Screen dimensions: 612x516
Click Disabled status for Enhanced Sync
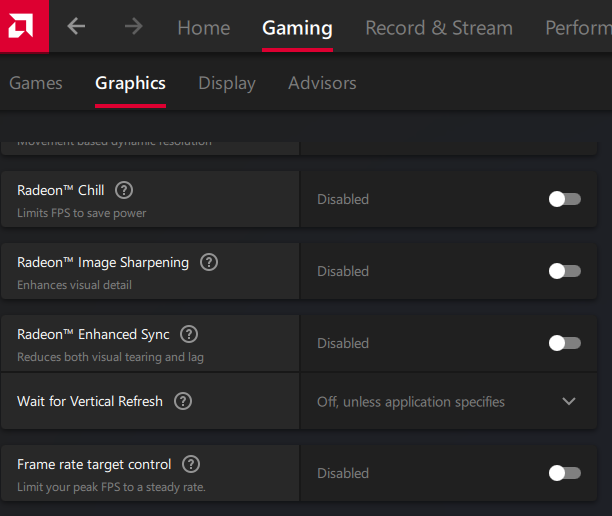[343, 343]
